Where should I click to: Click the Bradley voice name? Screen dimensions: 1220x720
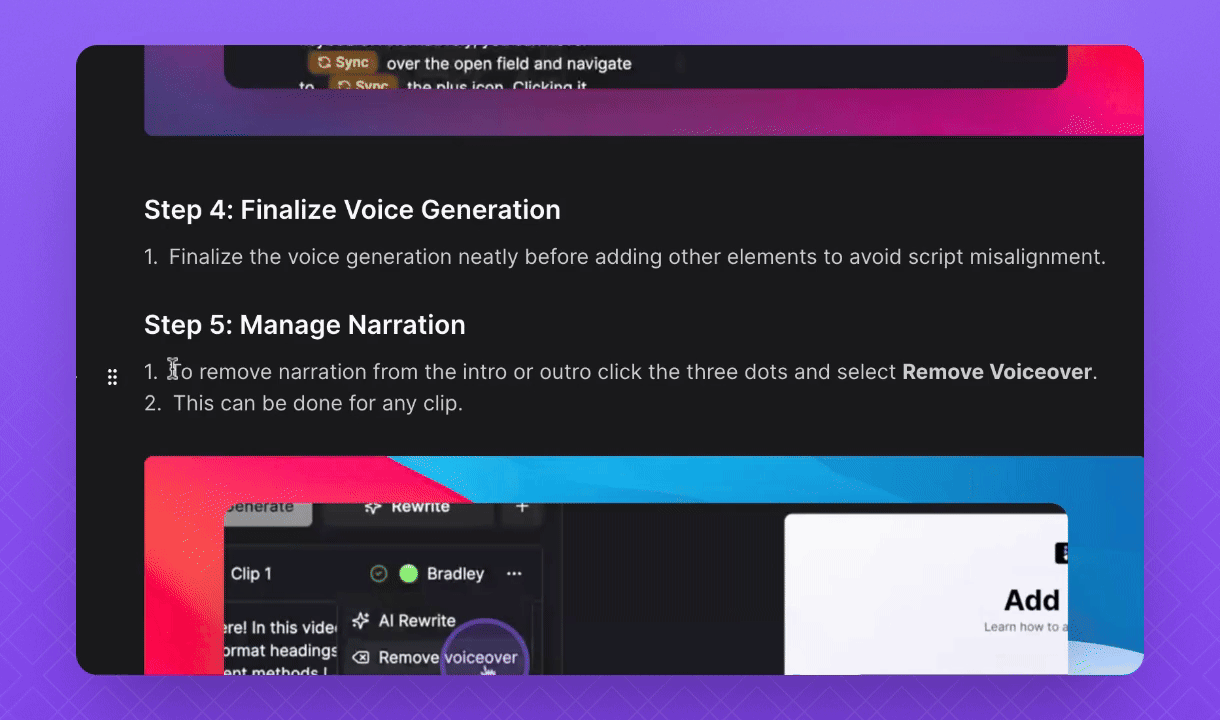pos(455,574)
